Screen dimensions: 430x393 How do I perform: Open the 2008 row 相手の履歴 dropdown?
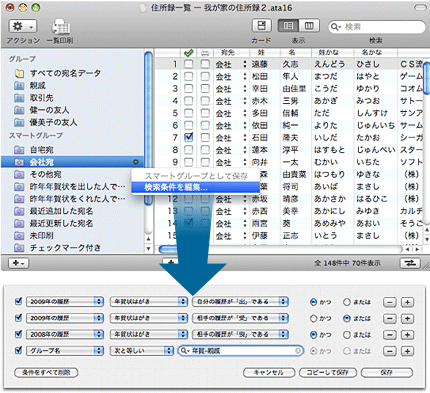click(x=240, y=334)
